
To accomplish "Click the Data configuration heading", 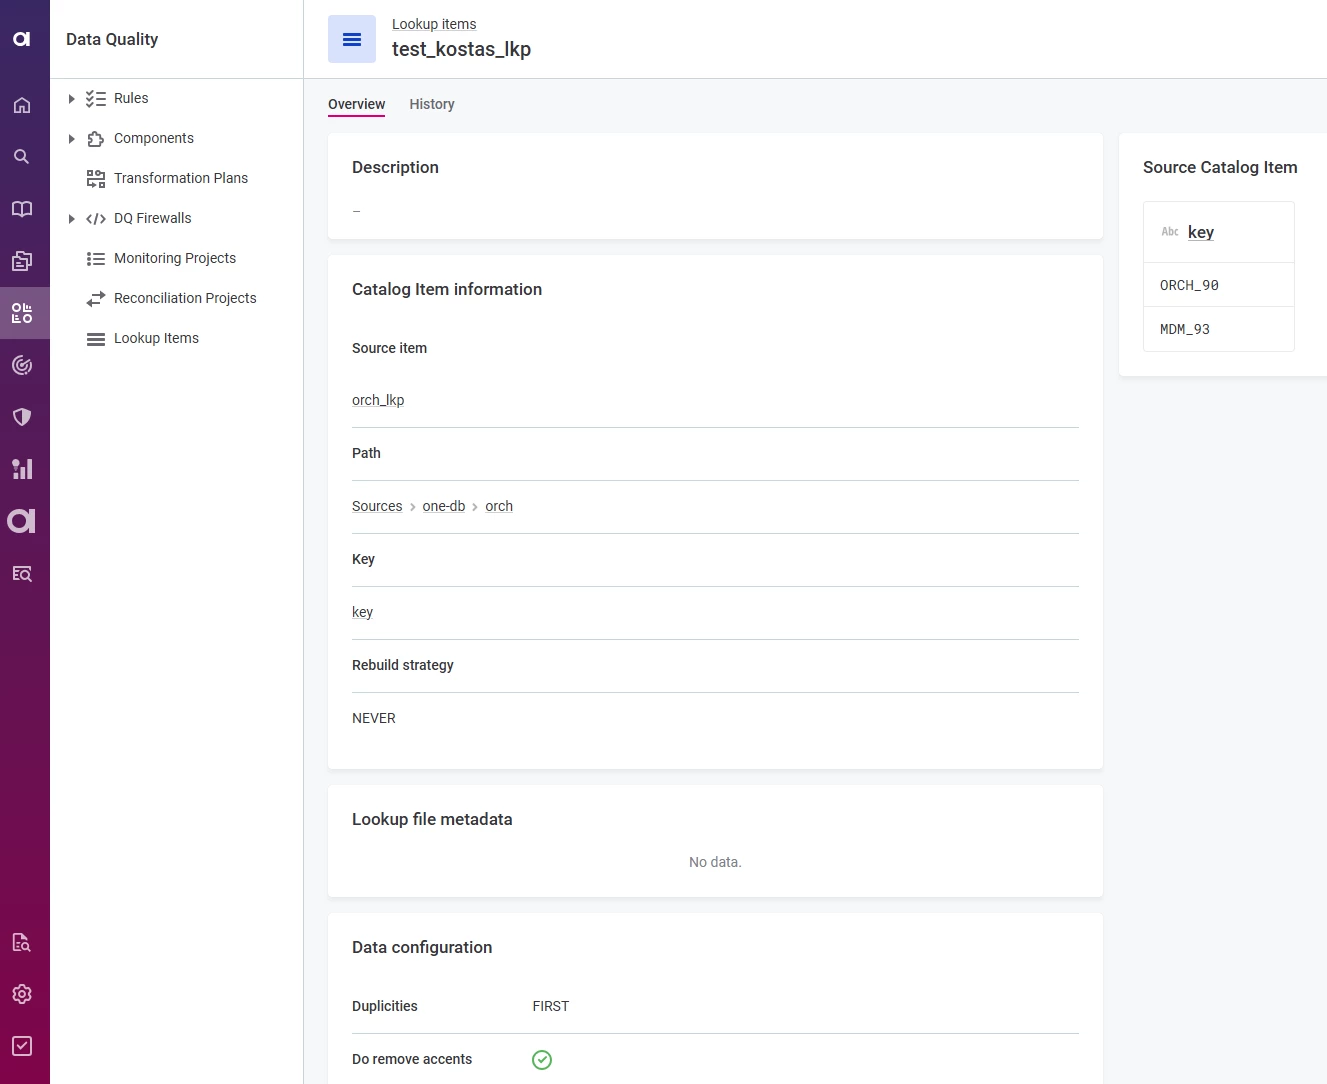I will coord(422,947).
